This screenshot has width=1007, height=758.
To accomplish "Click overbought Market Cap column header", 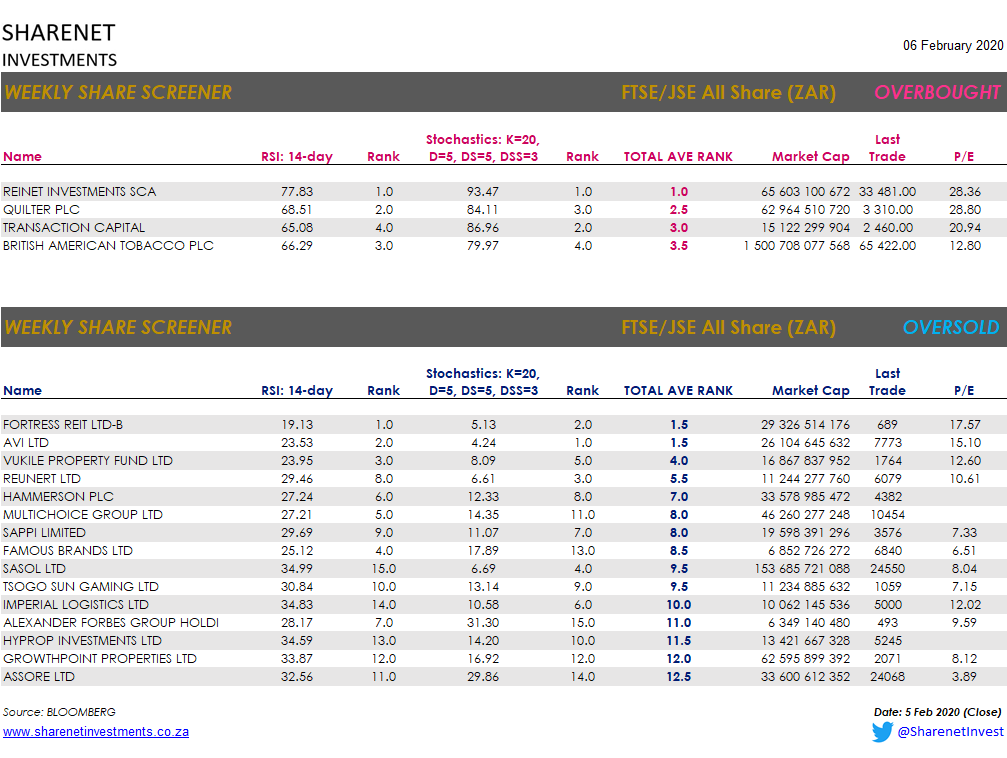I will pyautogui.click(x=810, y=157).
